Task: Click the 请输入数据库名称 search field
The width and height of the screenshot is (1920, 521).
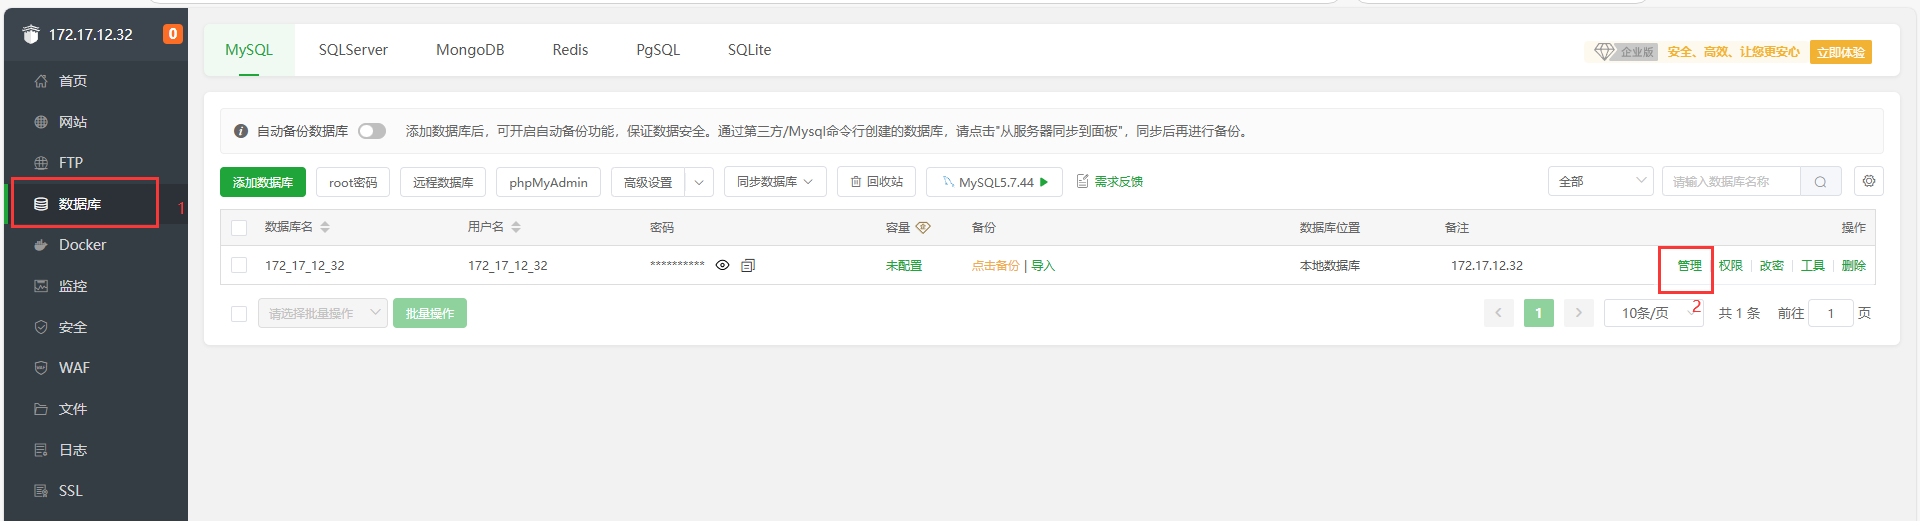Action: [1731, 182]
